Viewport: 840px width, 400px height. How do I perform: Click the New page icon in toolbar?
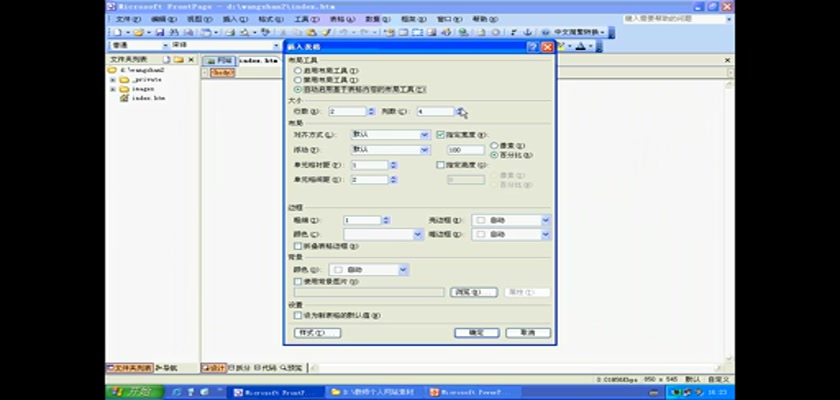coord(115,32)
